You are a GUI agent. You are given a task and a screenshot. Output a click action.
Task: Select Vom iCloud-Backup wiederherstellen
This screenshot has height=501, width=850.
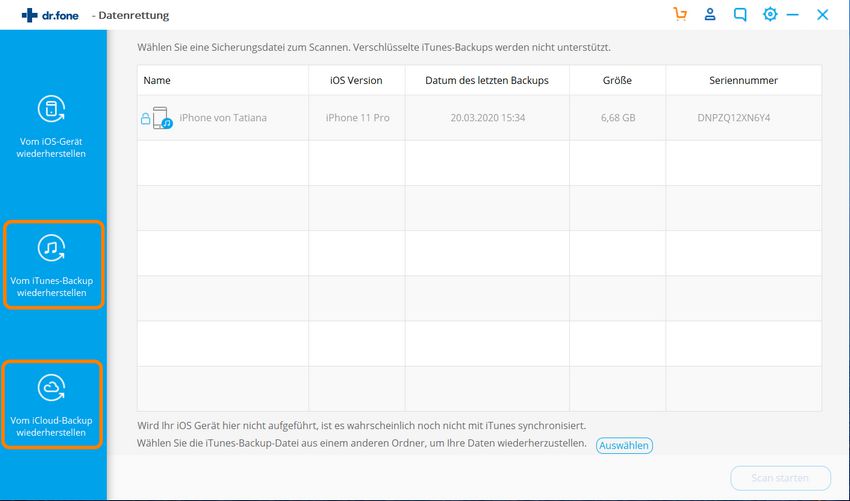(x=51, y=404)
